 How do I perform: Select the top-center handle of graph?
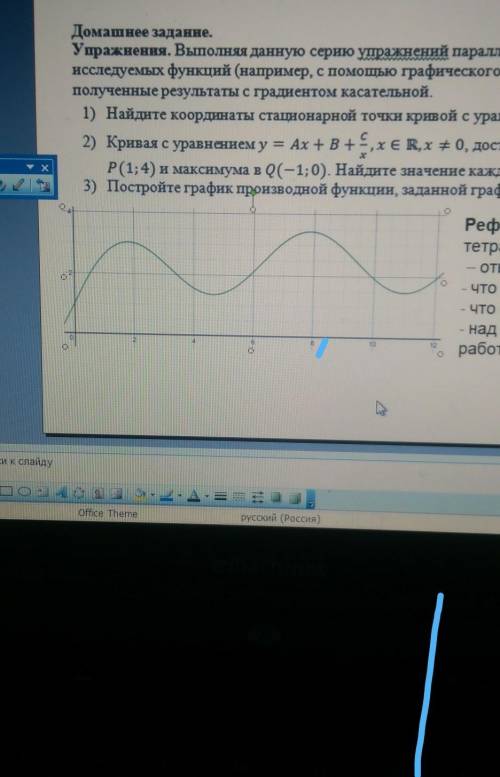pyautogui.click(x=253, y=209)
